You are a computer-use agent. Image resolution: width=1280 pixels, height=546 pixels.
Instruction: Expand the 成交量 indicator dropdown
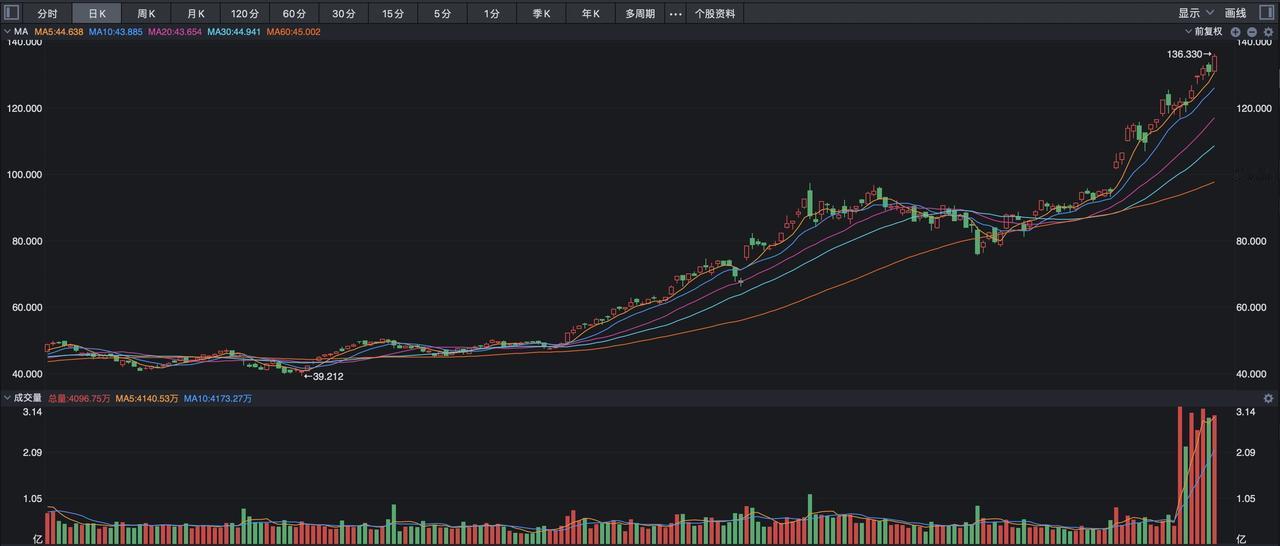coord(22,398)
